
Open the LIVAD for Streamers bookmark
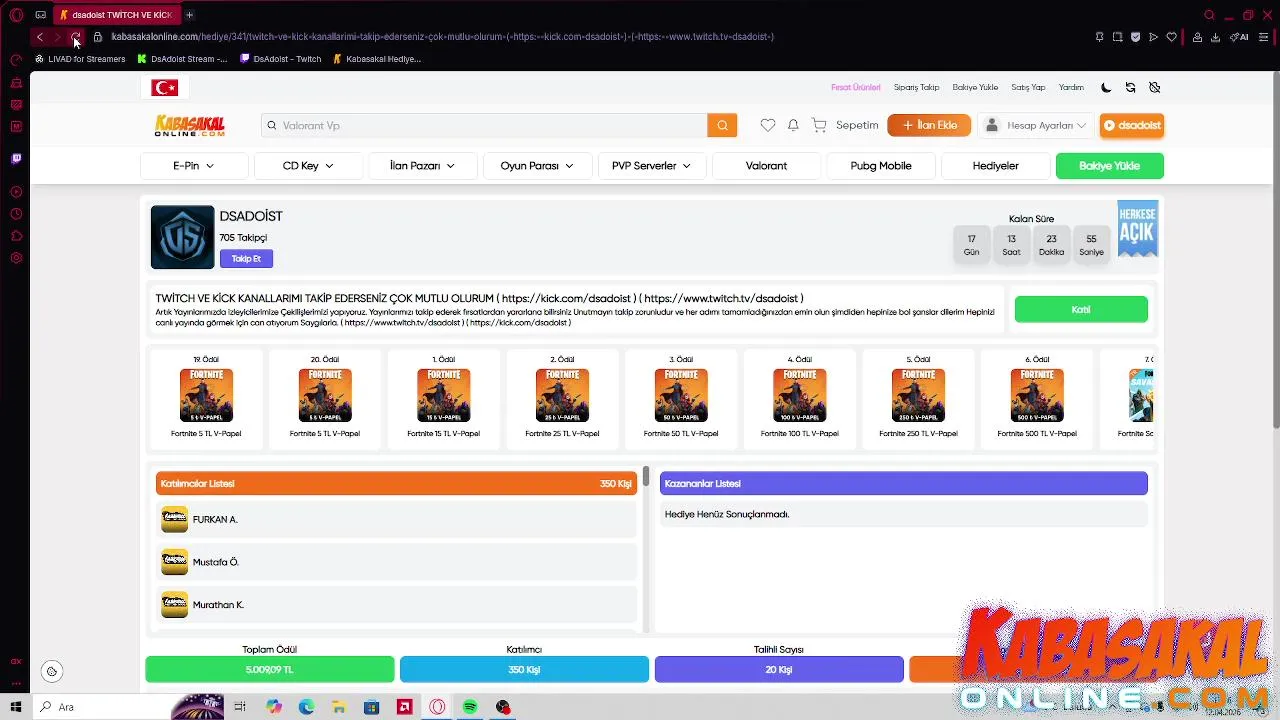pyautogui.click(x=79, y=59)
